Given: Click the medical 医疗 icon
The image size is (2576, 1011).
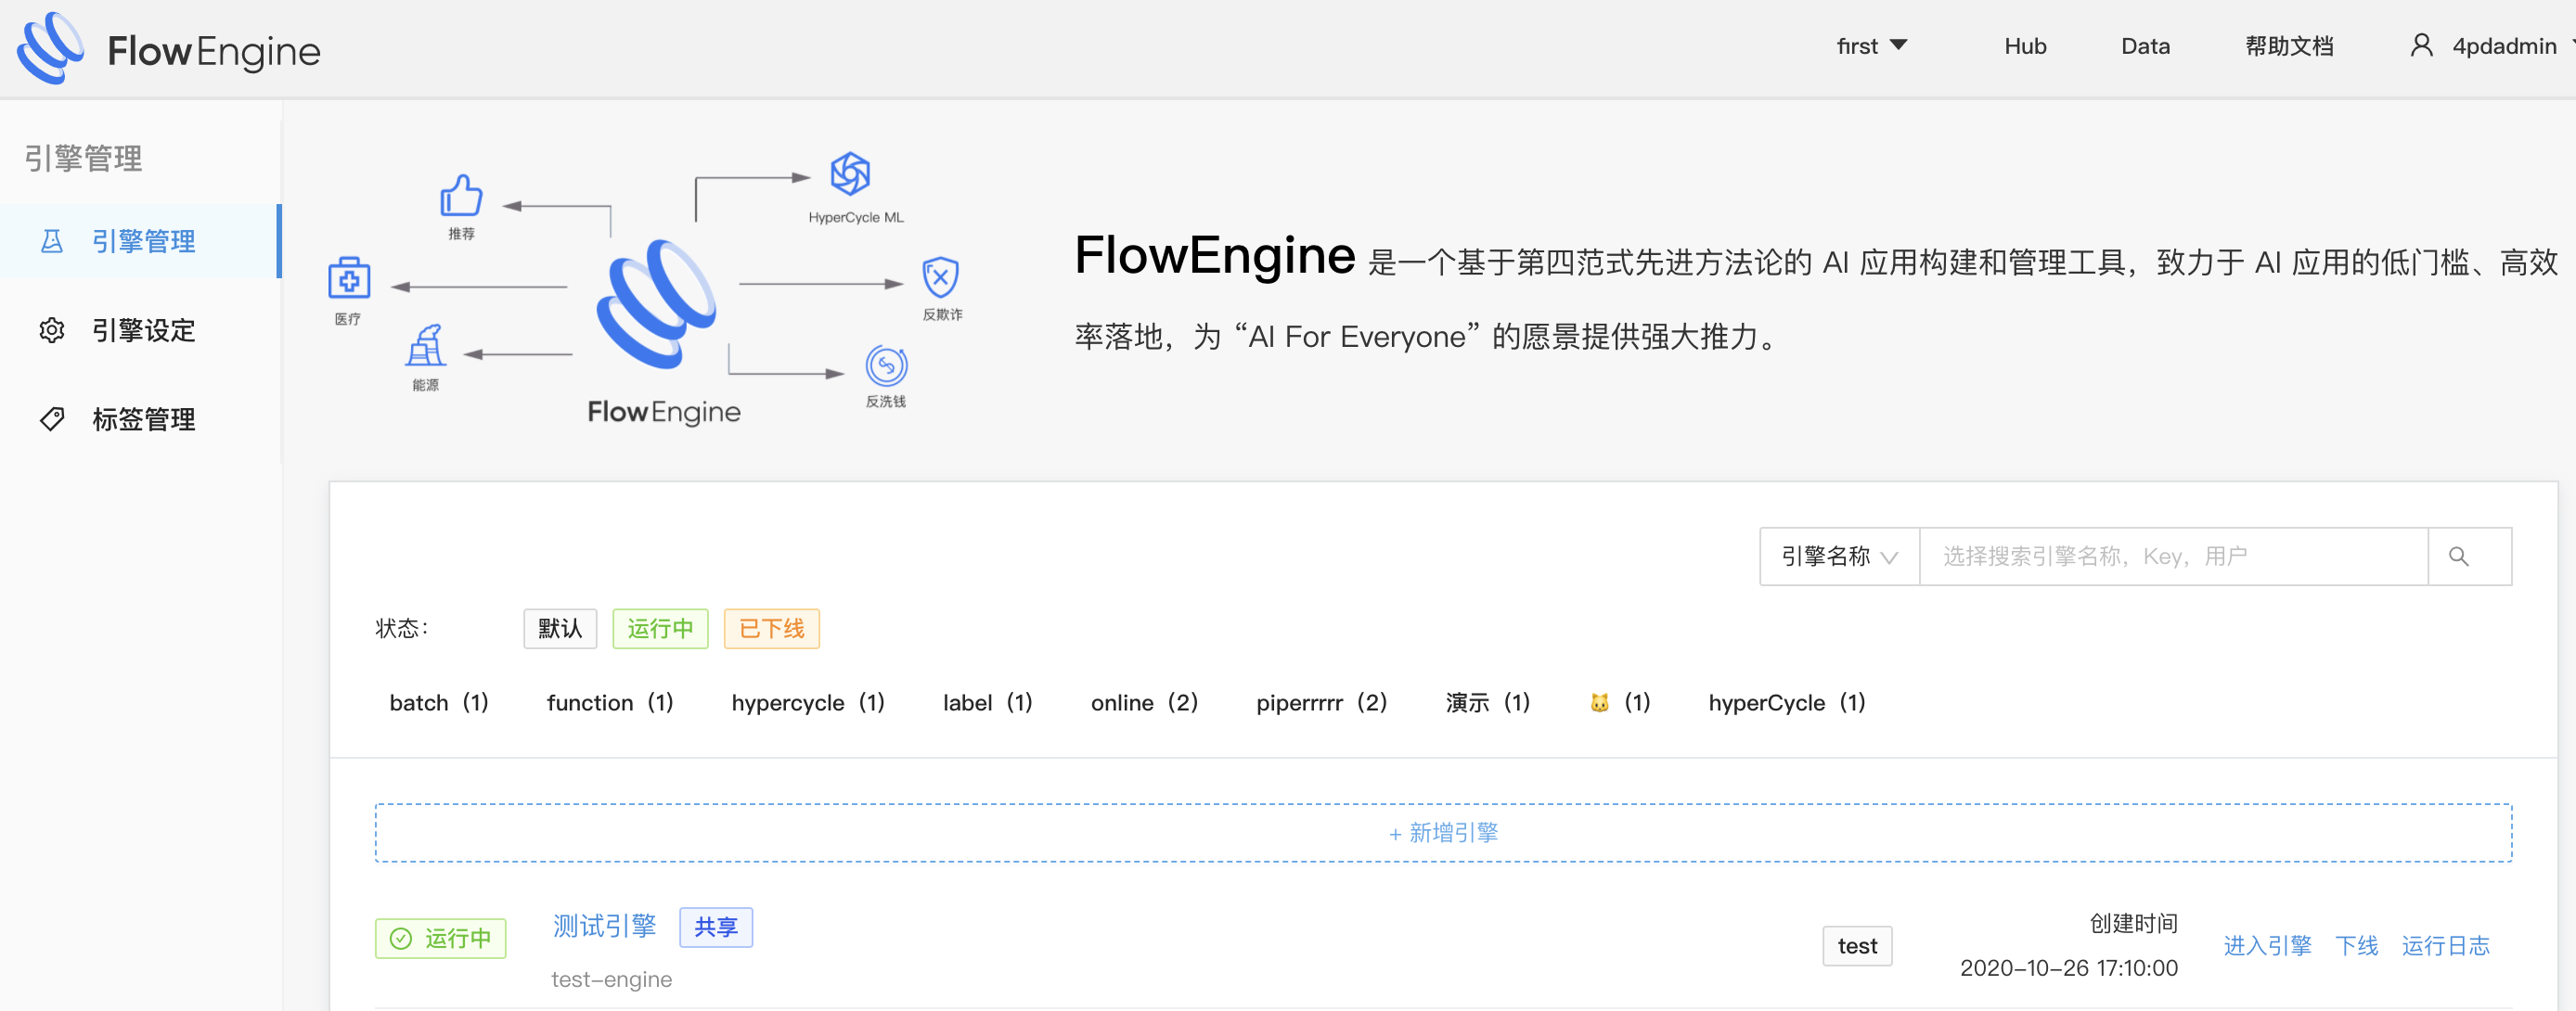Looking at the screenshot, I should click(349, 278).
